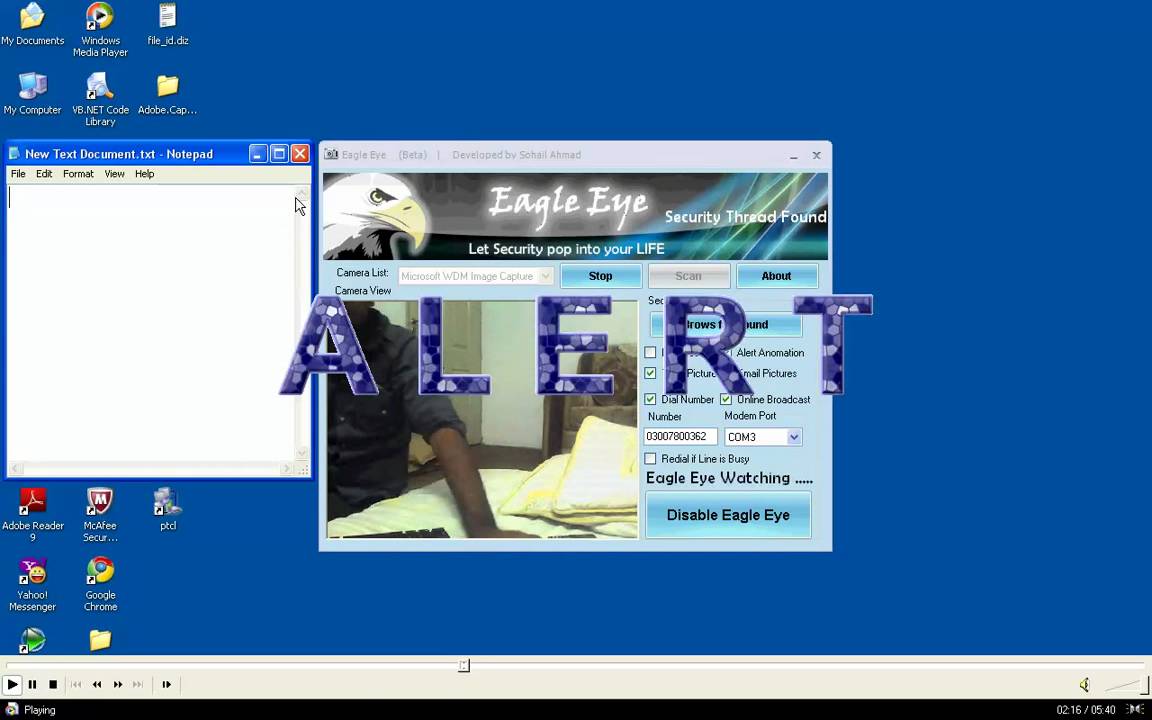Click the 02:16 / 05:40 time display
The width and height of the screenshot is (1152, 720).
[x=1086, y=710]
